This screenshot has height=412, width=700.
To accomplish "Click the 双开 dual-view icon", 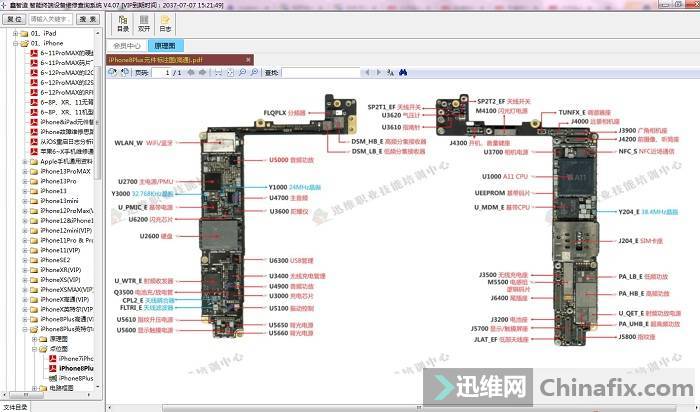I will [x=144, y=25].
